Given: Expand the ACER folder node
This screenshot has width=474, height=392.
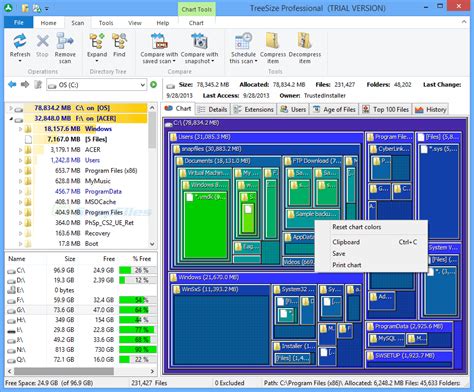Looking at the screenshot, I should click(20, 150).
